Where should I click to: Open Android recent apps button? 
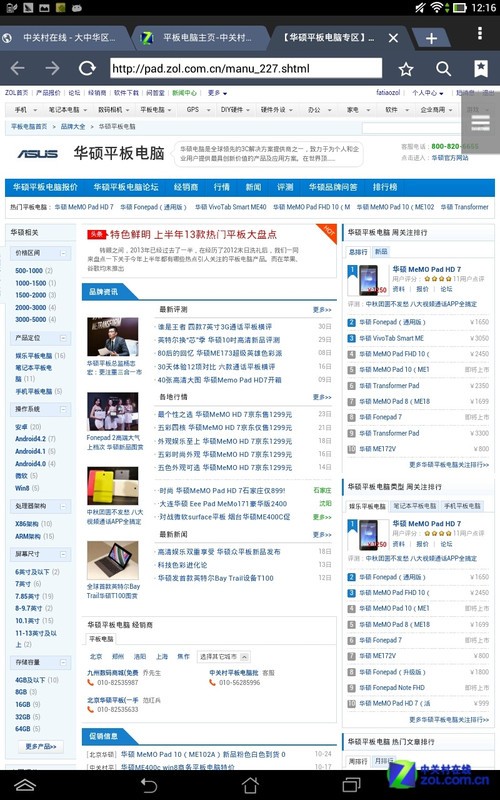click(351, 785)
